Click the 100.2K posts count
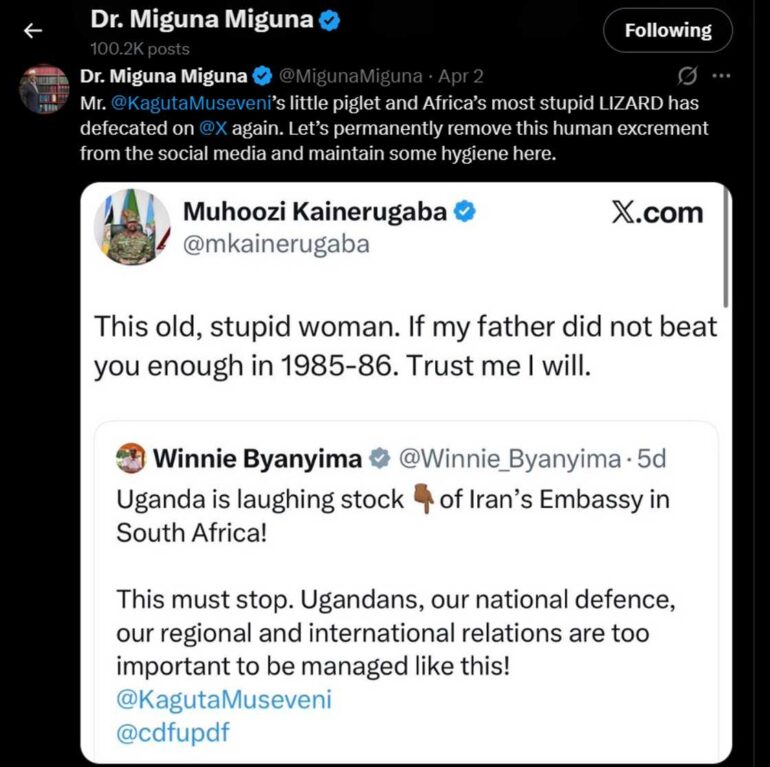Screen dimensions: 770x767 [139, 48]
